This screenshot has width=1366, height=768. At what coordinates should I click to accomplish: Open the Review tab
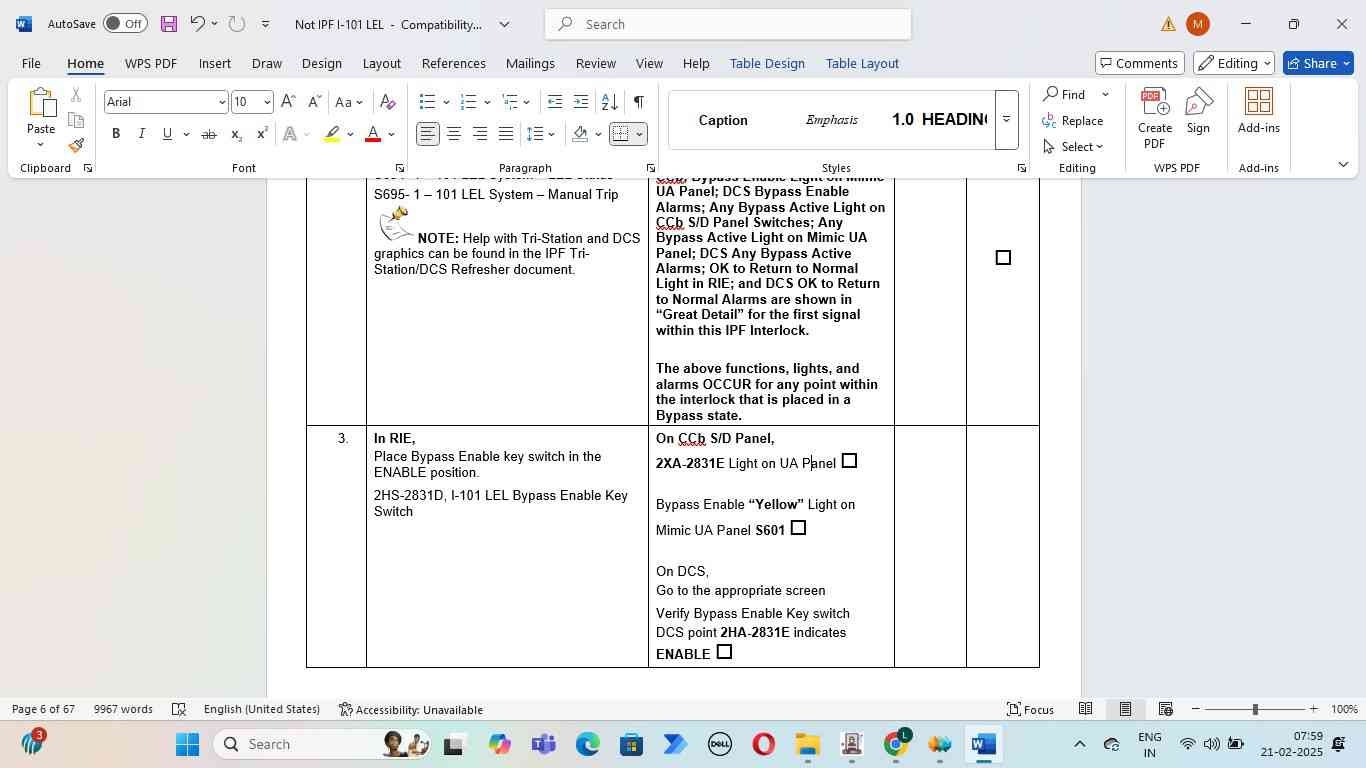[595, 63]
